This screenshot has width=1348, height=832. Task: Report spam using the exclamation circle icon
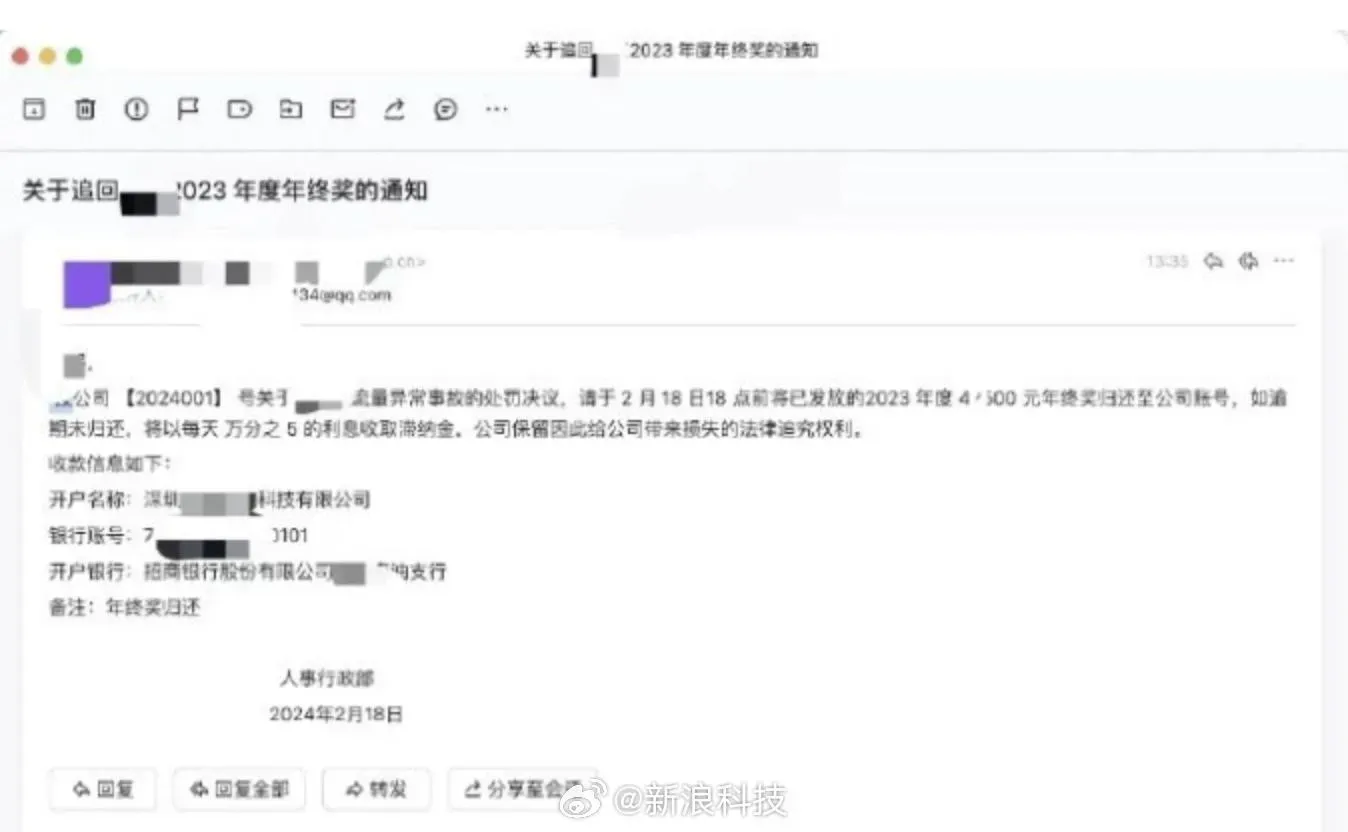tap(136, 109)
